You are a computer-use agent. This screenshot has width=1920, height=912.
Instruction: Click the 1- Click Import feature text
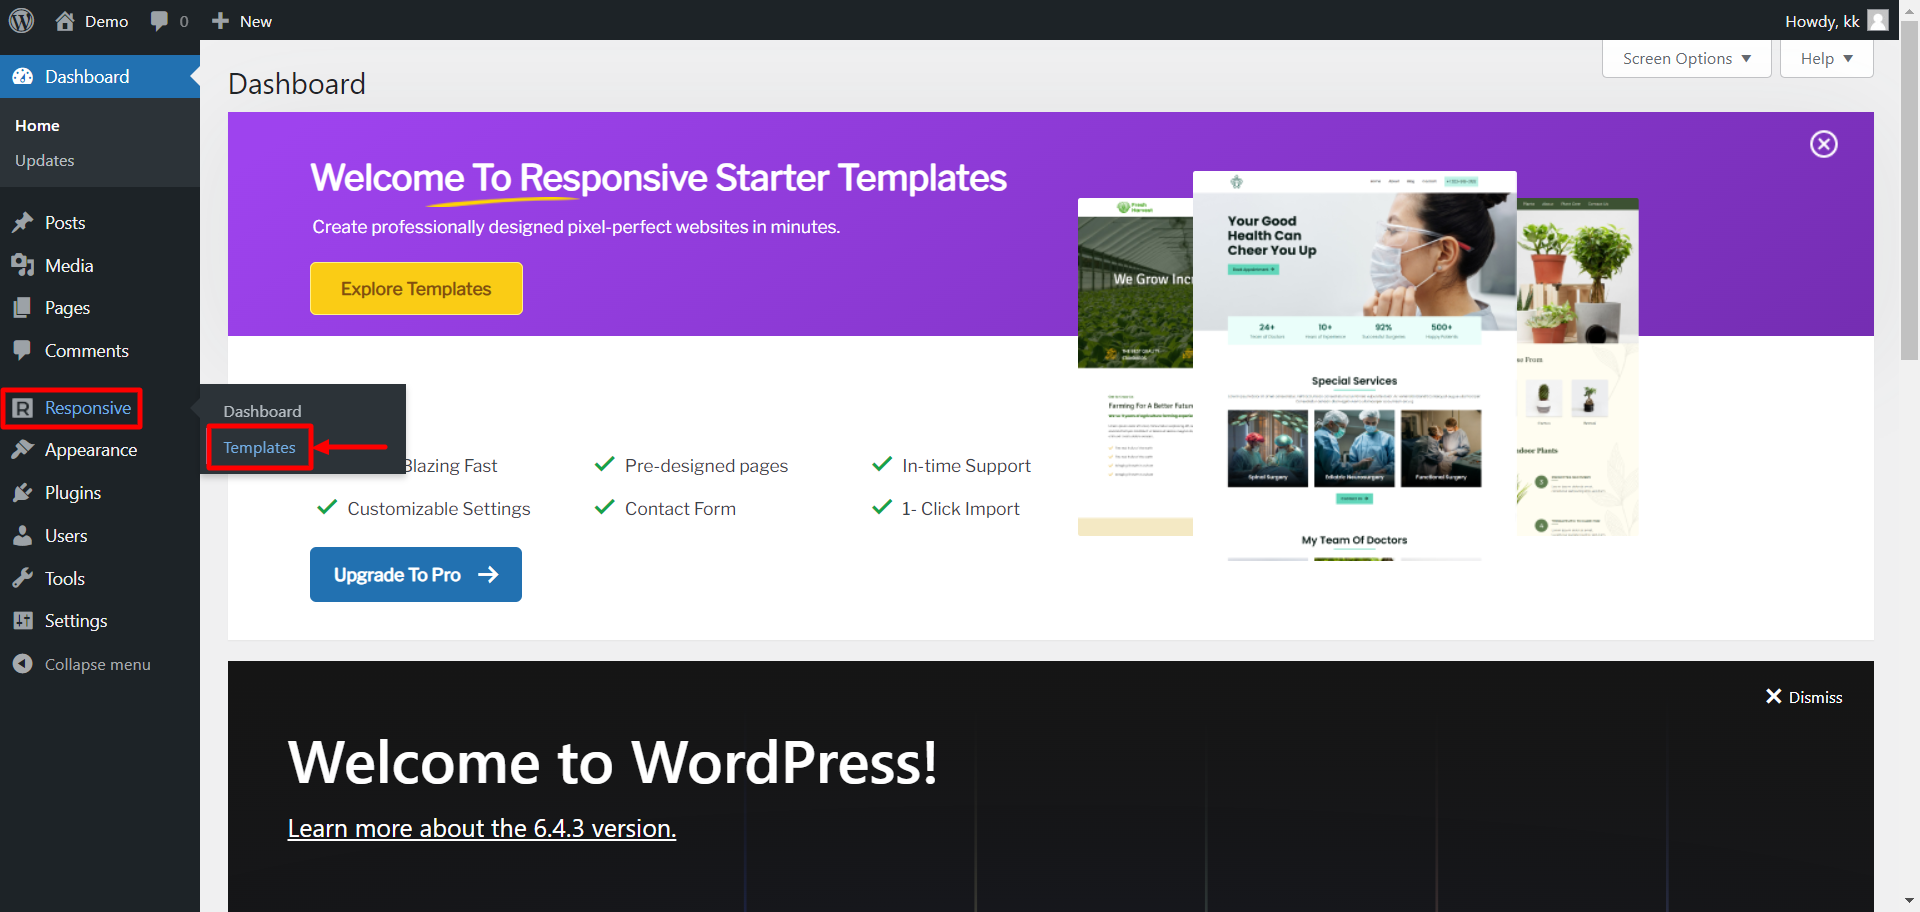[960, 509]
